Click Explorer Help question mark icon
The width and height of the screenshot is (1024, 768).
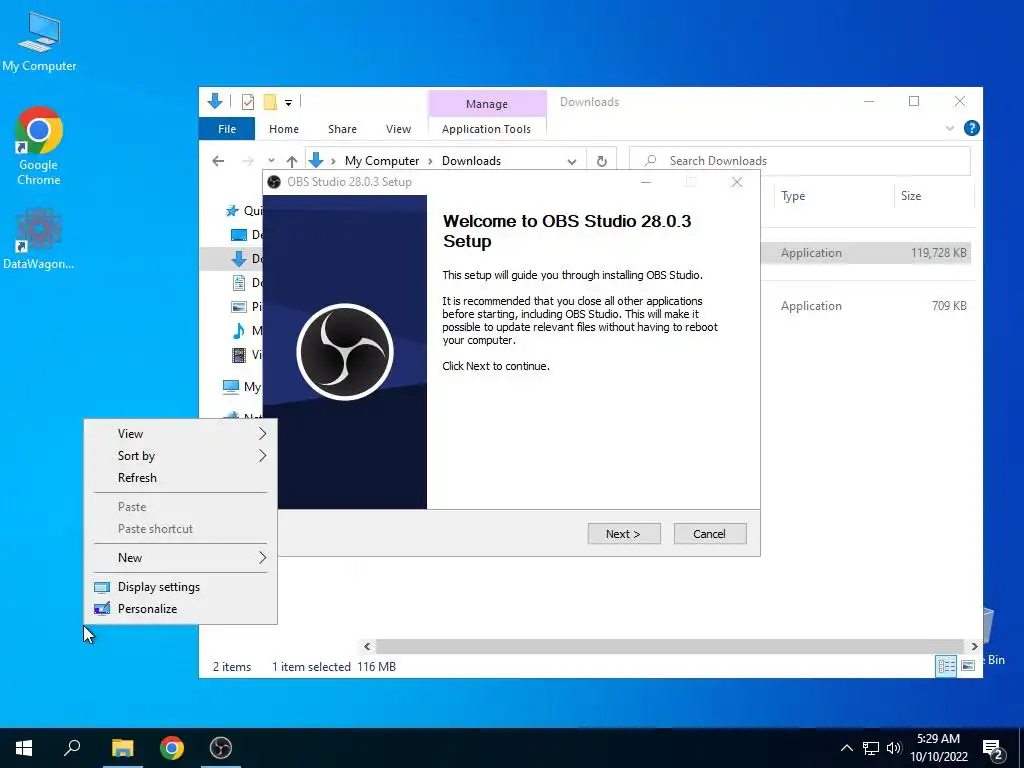point(971,129)
